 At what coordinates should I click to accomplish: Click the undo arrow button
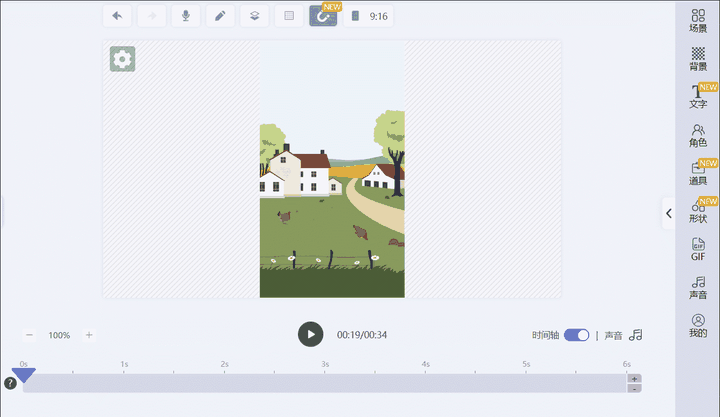[118, 16]
